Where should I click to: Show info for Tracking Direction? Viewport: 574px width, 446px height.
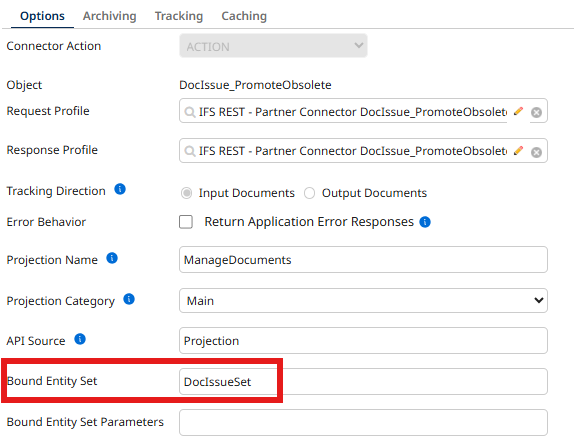tap(120, 189)
